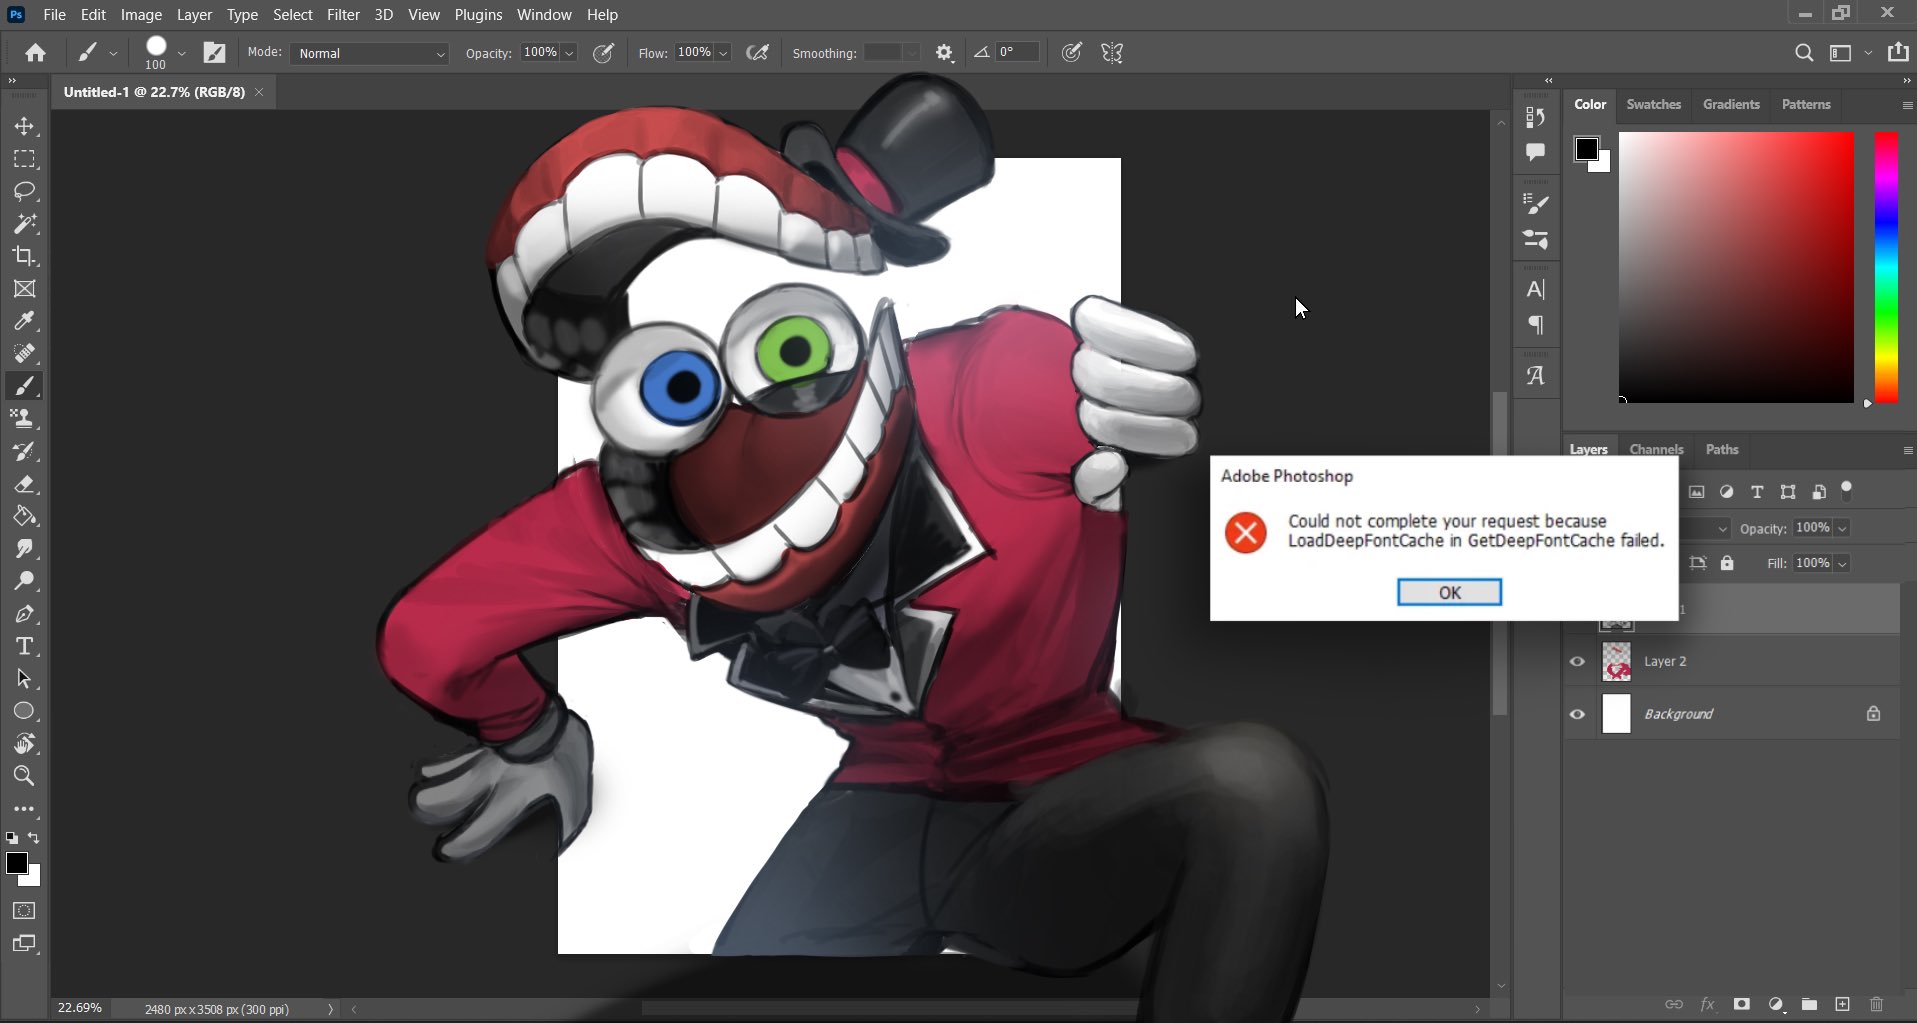Expand the layer Fill dropdown
This screenshot has width=1917, height=1023.
[1842, 563]
